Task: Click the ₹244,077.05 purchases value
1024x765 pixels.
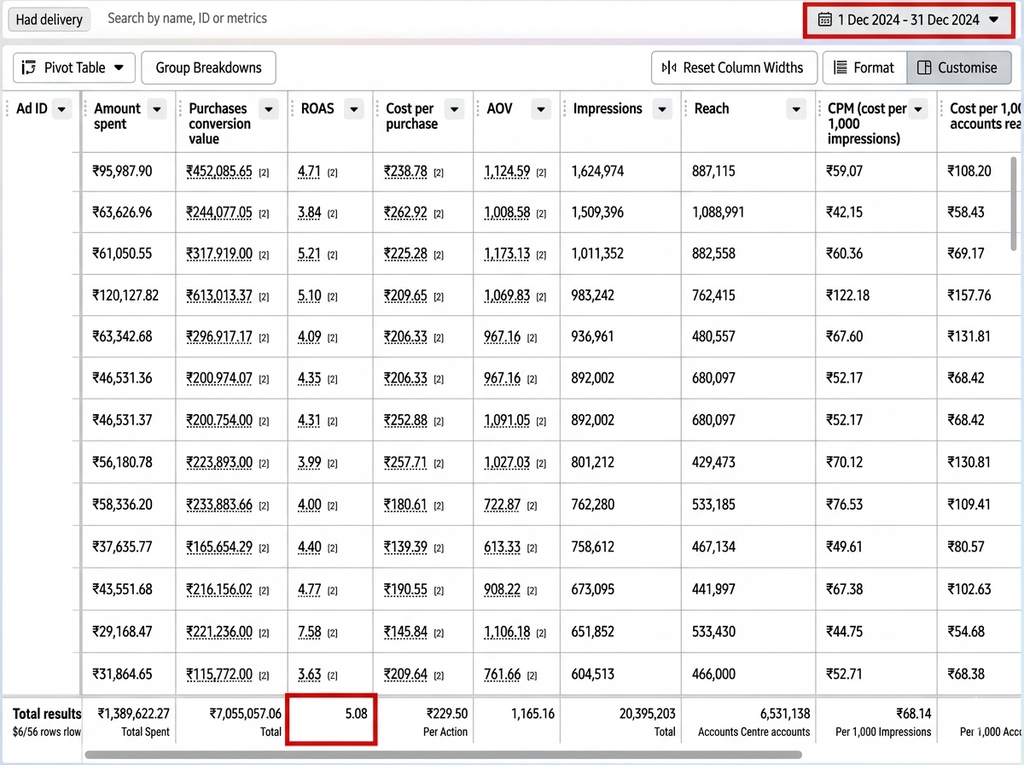Action: (x=219, y=212)
